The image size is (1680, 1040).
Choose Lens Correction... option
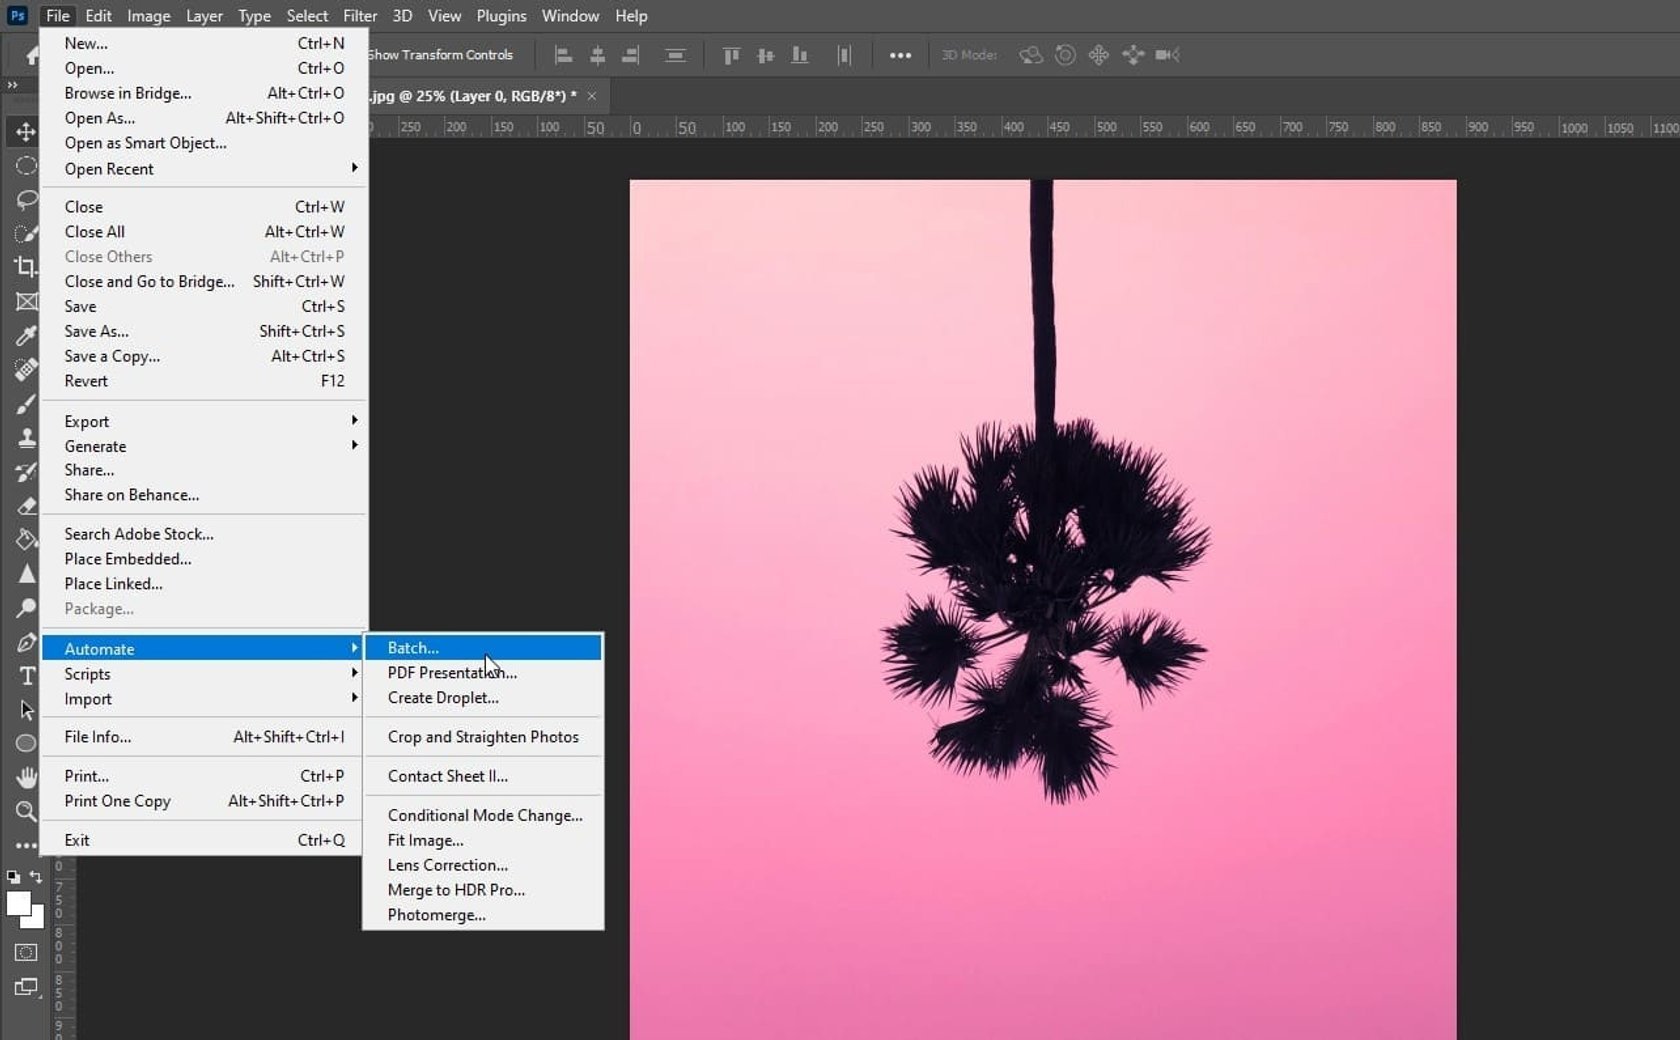(x=483, y=865)
